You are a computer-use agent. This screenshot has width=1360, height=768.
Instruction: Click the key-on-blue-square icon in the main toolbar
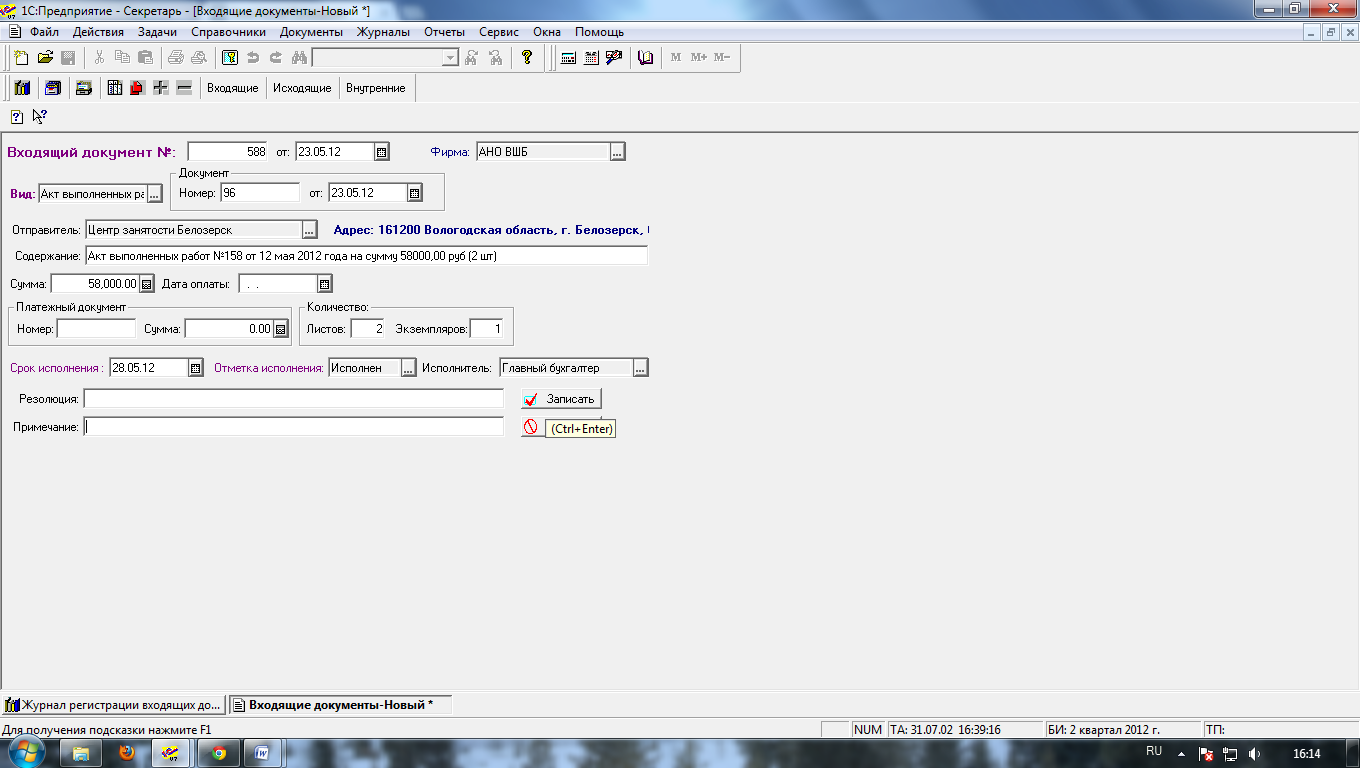tap(229, 57)
